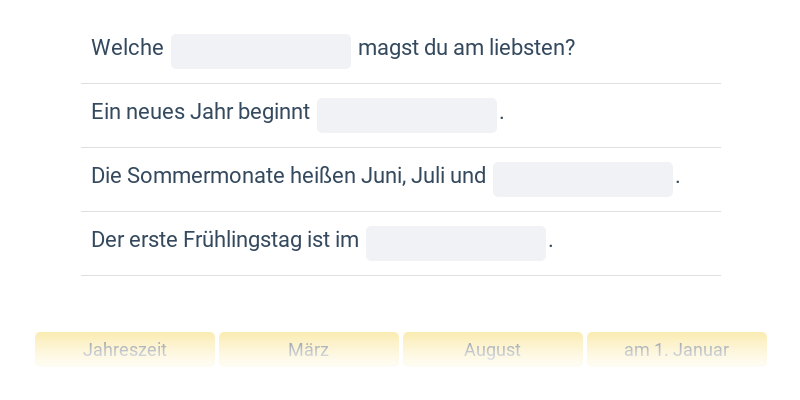Click the blank after "Juni, Juli und"
Viewport: 800px width, 400px height.
pos(583,179)
